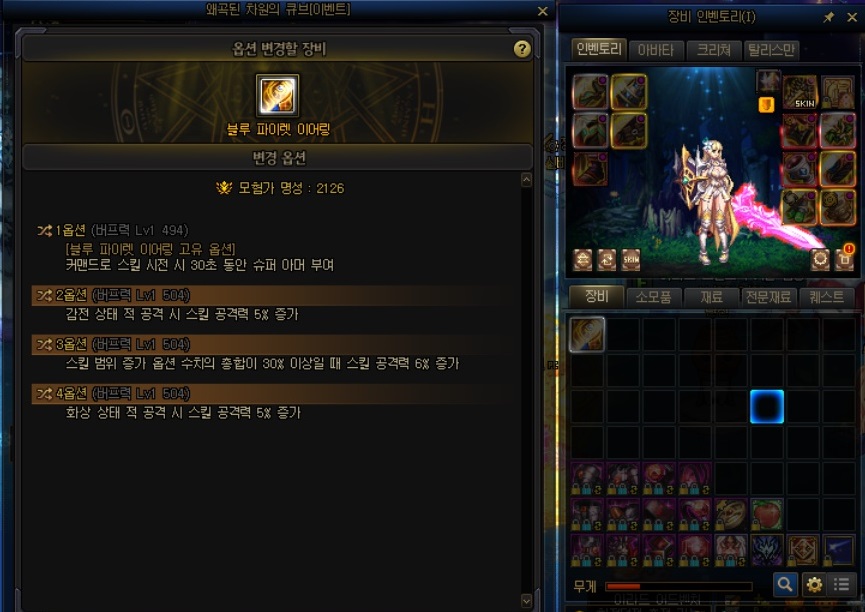Click the shuffle icon beside 3옵션
The width and height of the screenshot is (865, 612).
tap(44, 345)
